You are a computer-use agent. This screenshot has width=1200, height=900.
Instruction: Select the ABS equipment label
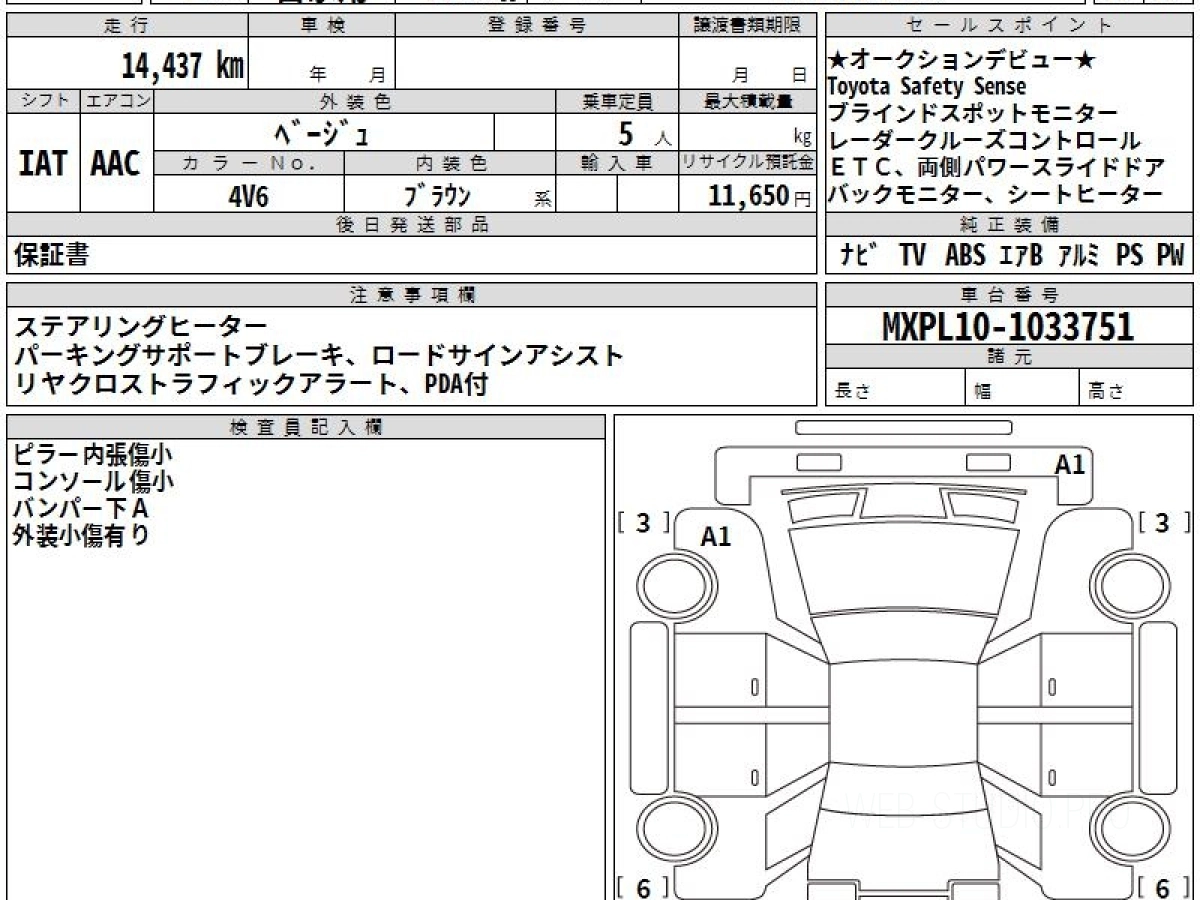click(965, 255)
